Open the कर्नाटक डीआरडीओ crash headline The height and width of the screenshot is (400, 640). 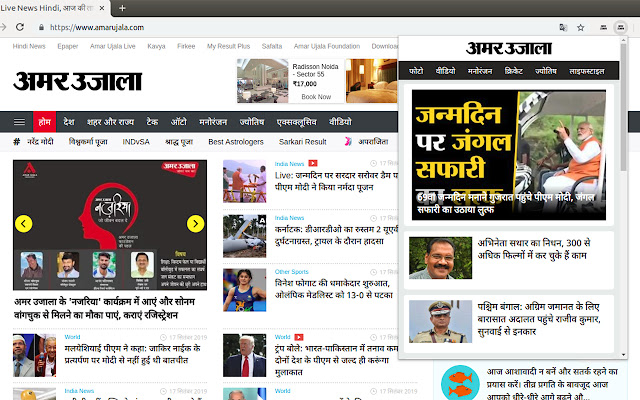click(x=336, y=235)
